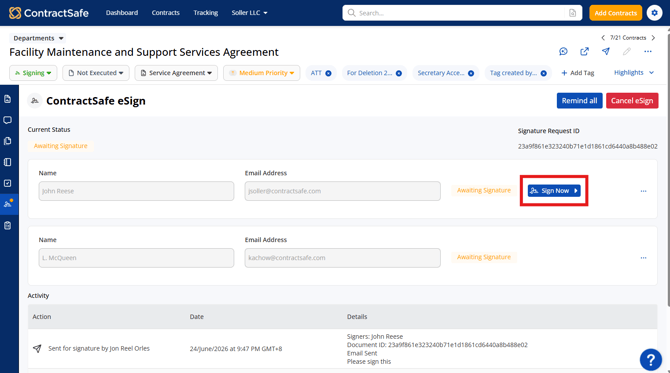Click the ContractSafe logo

[x=49, y=13]
